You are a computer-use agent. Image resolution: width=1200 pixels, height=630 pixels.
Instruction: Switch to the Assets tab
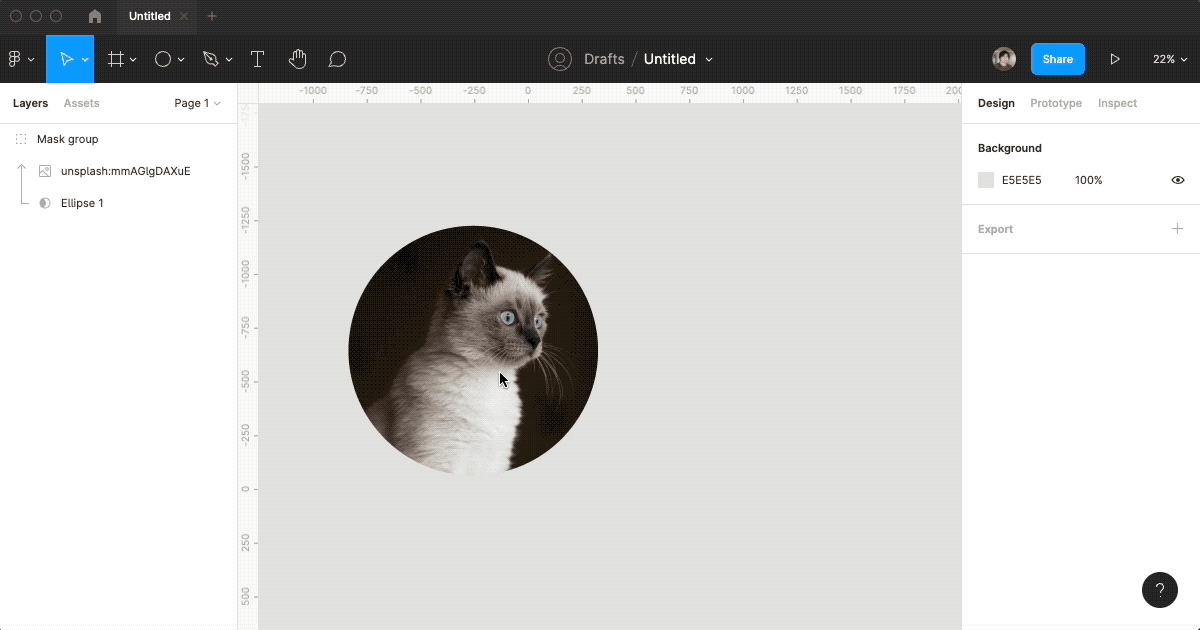coord(81,103)
